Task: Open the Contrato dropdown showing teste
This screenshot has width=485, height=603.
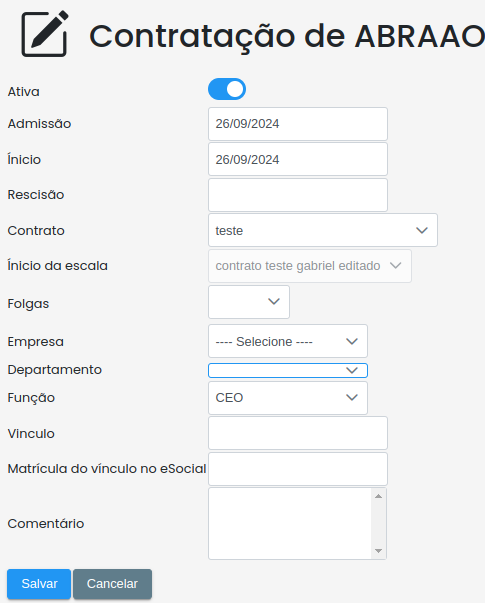Action: tap(323, 230)
